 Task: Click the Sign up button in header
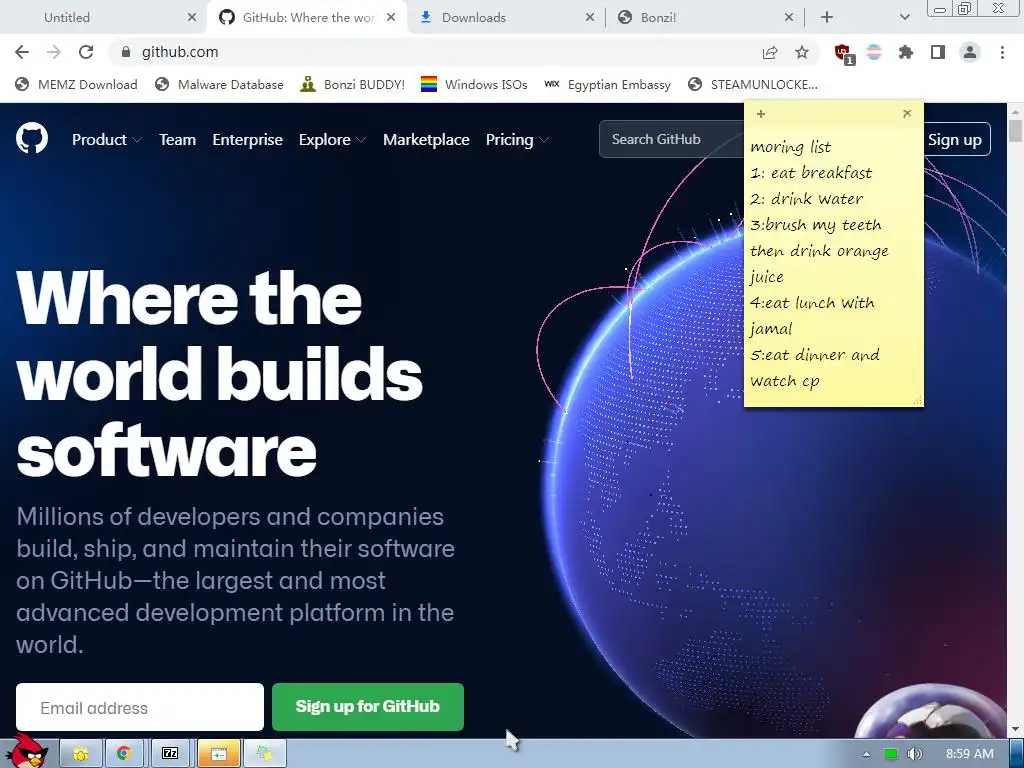pos(957,140)
